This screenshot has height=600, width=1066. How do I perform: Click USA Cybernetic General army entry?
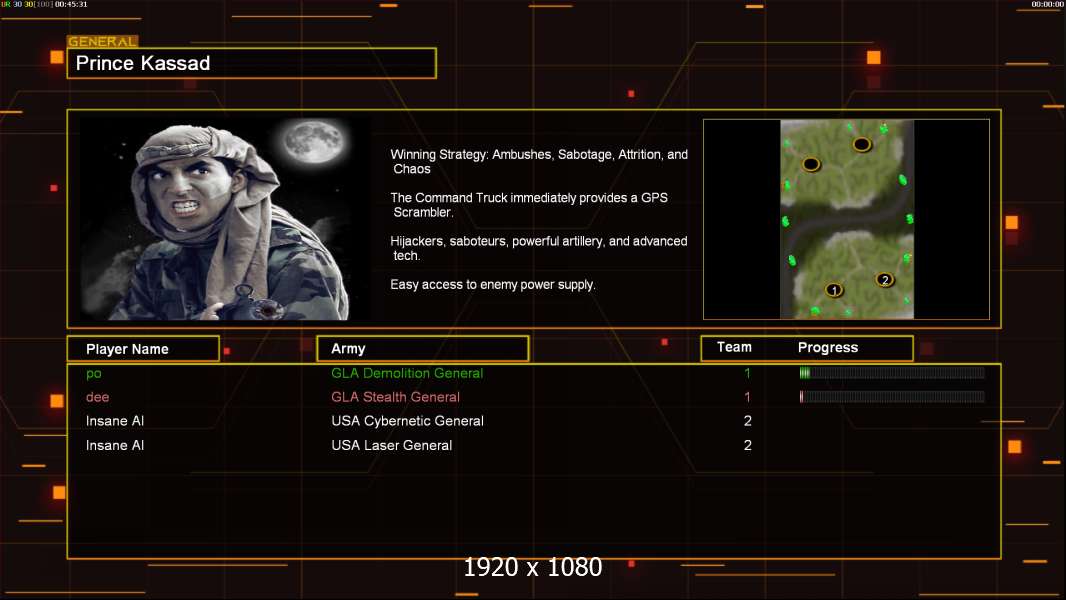click(407, 421)
